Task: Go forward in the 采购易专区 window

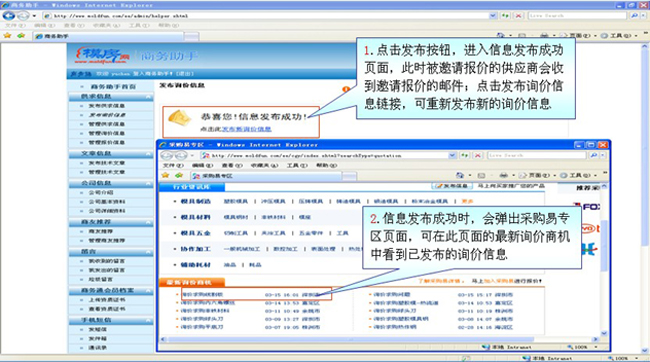Action: (180, 155)
